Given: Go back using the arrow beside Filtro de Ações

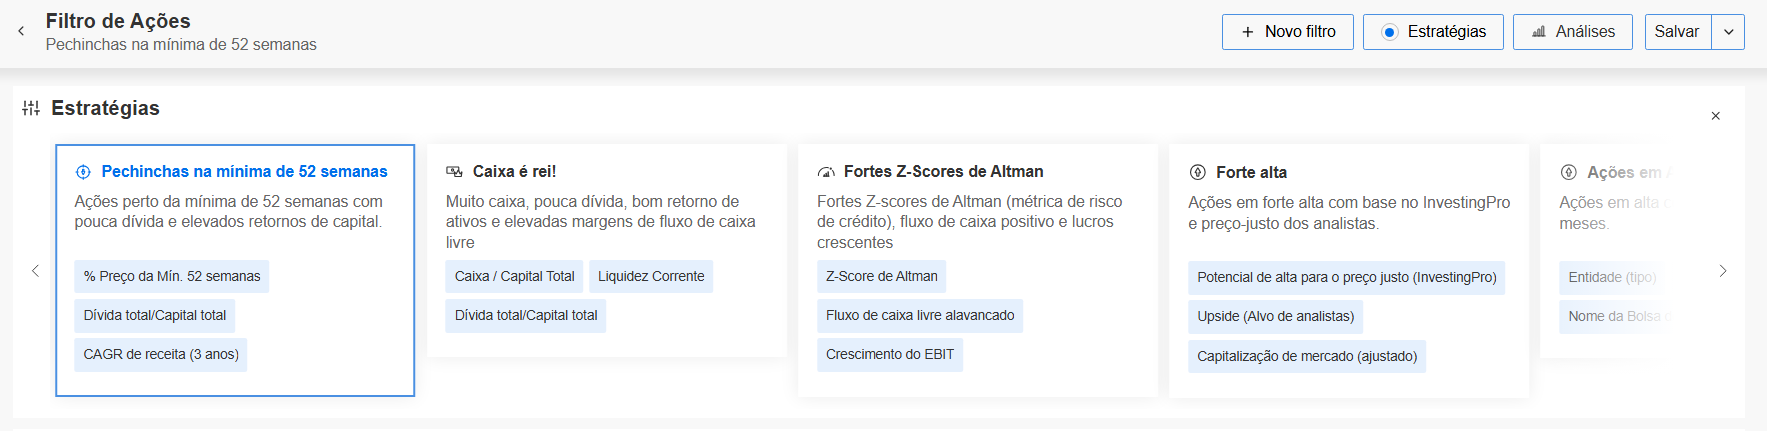Looking at the screenshot, I should click(x=21, y=31).
